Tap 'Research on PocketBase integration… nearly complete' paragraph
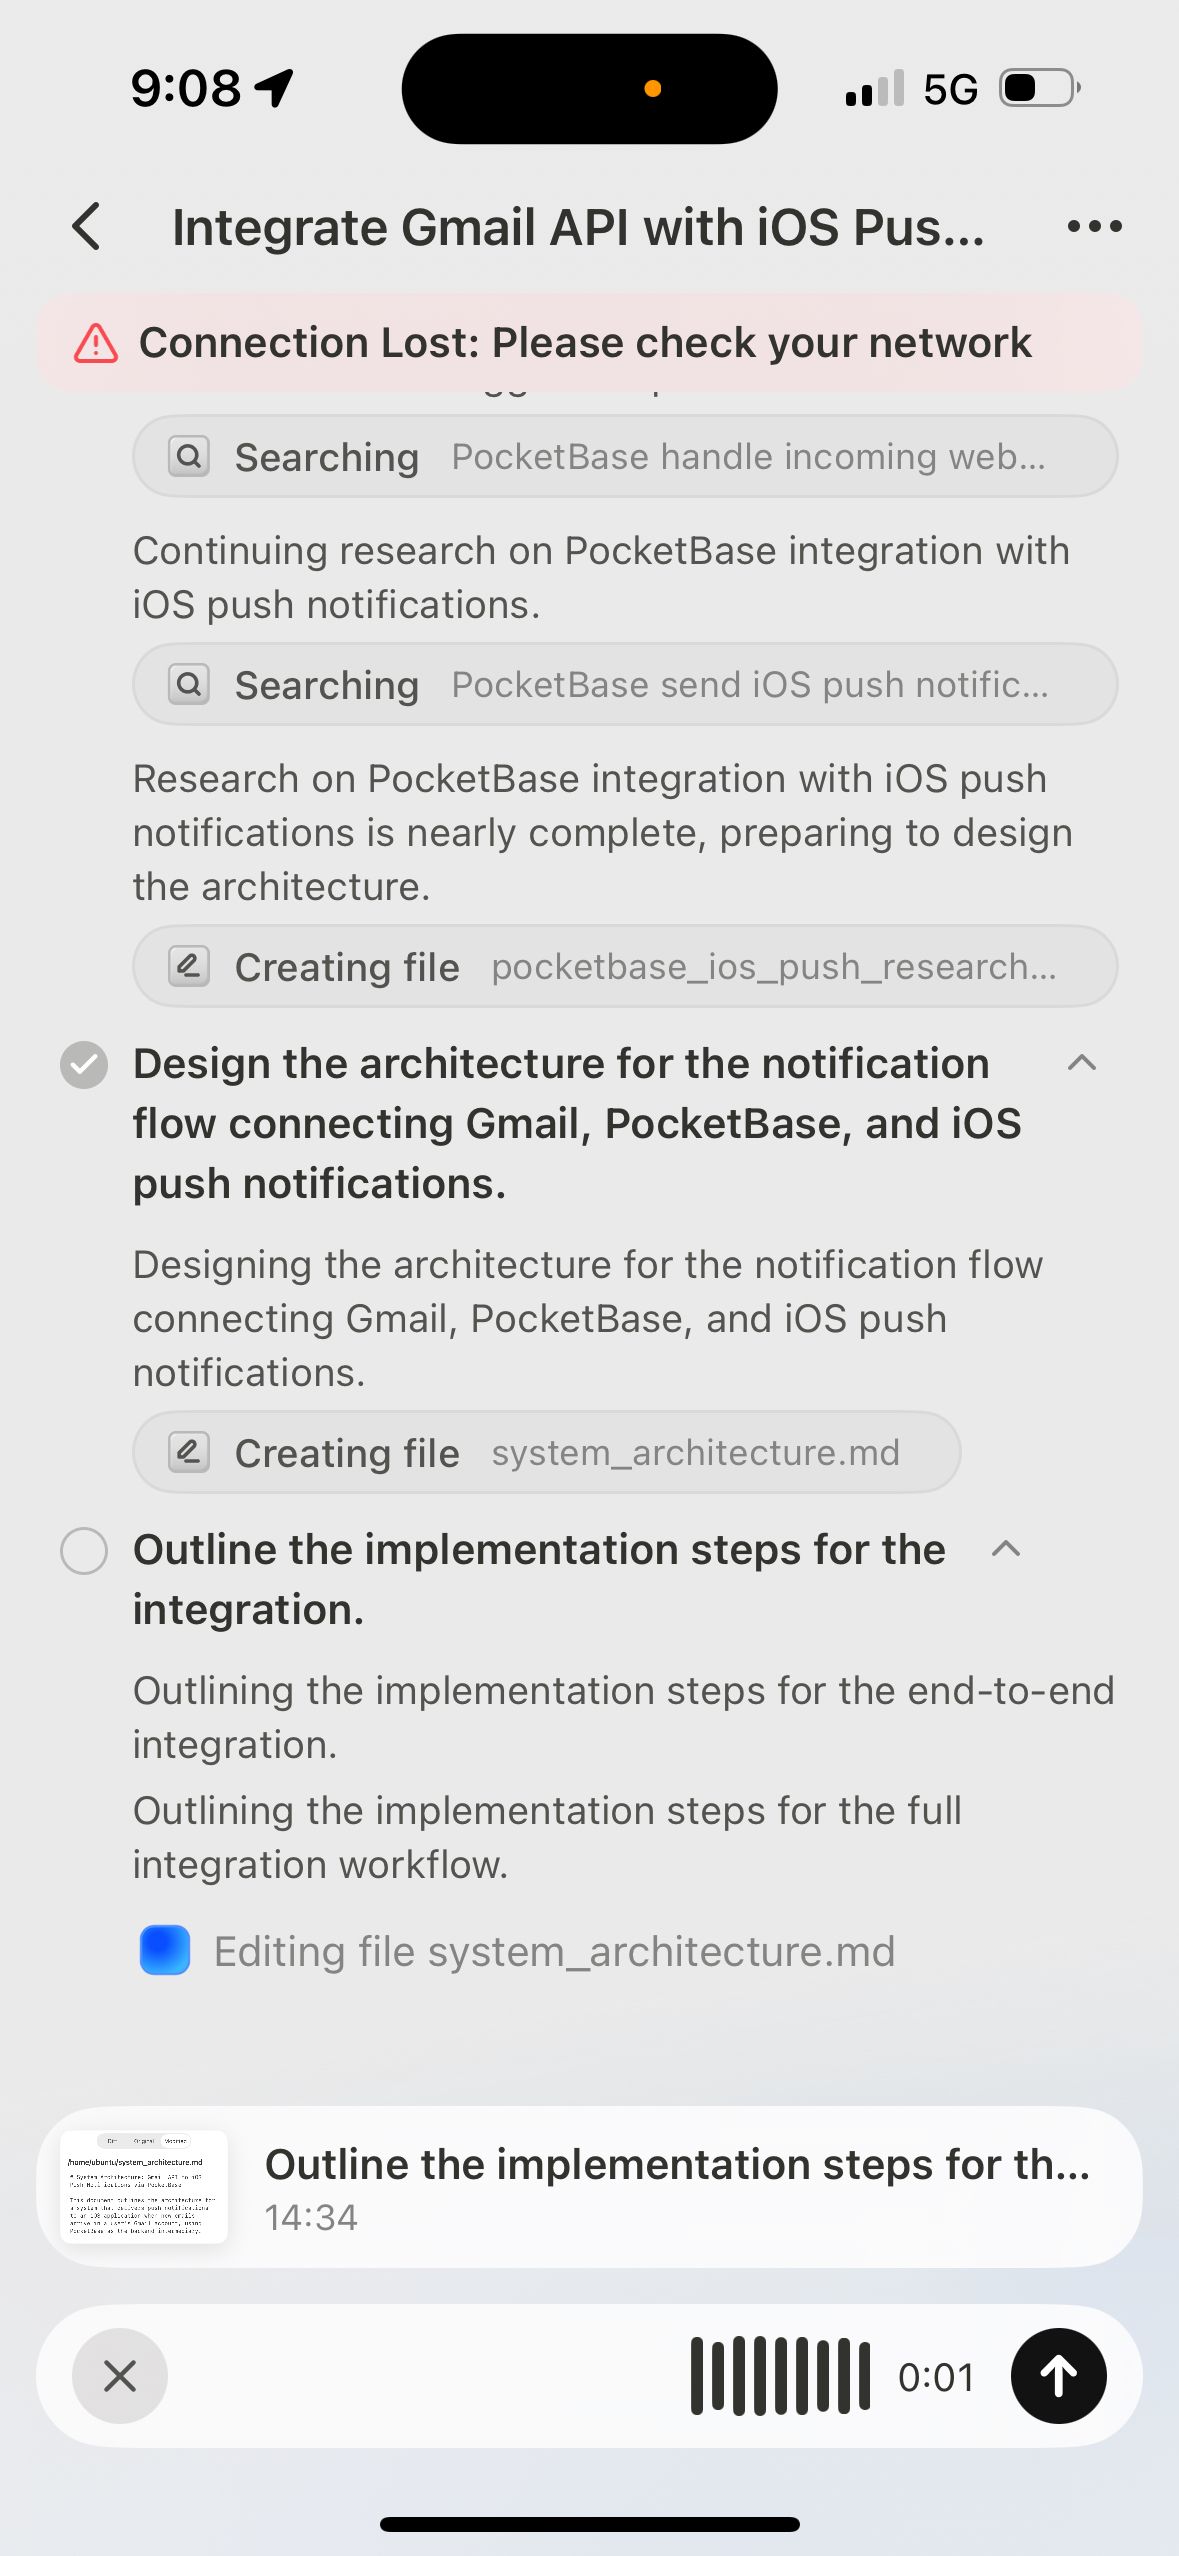The image size is (1179, 2556). click(x=602, y=833)
